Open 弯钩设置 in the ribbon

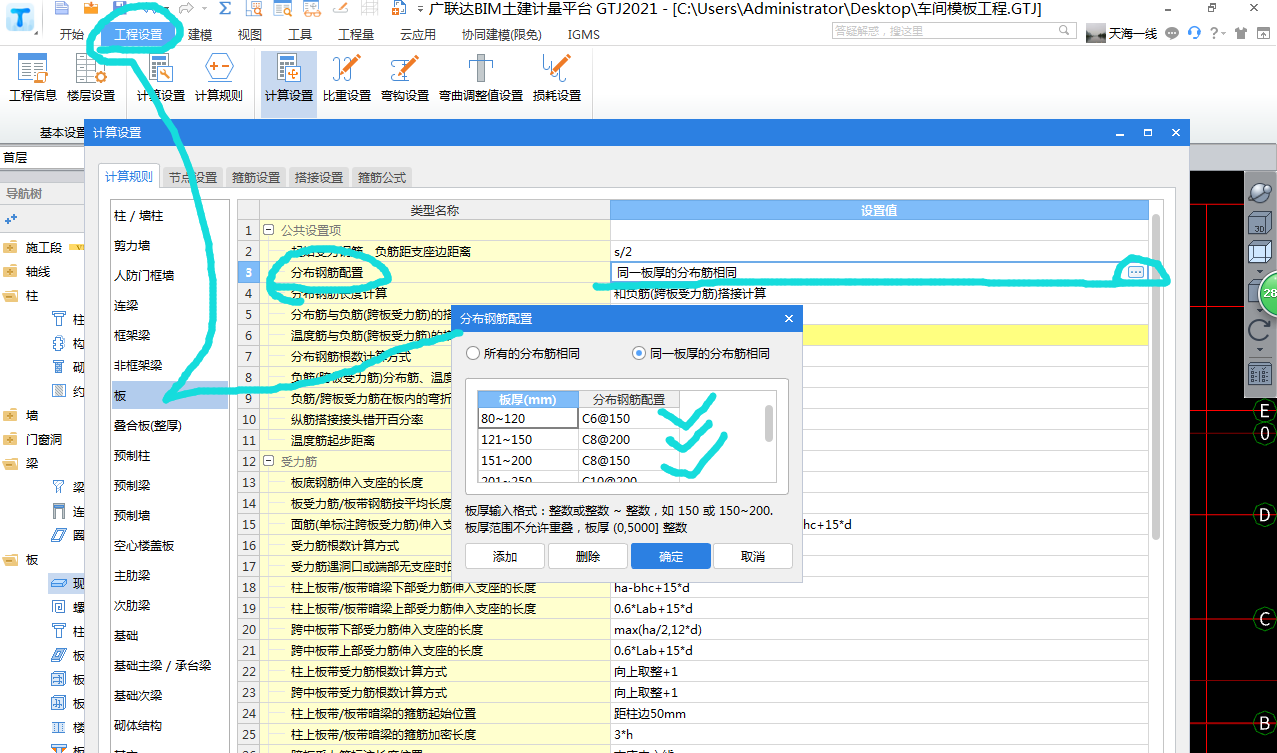(405, 79)
